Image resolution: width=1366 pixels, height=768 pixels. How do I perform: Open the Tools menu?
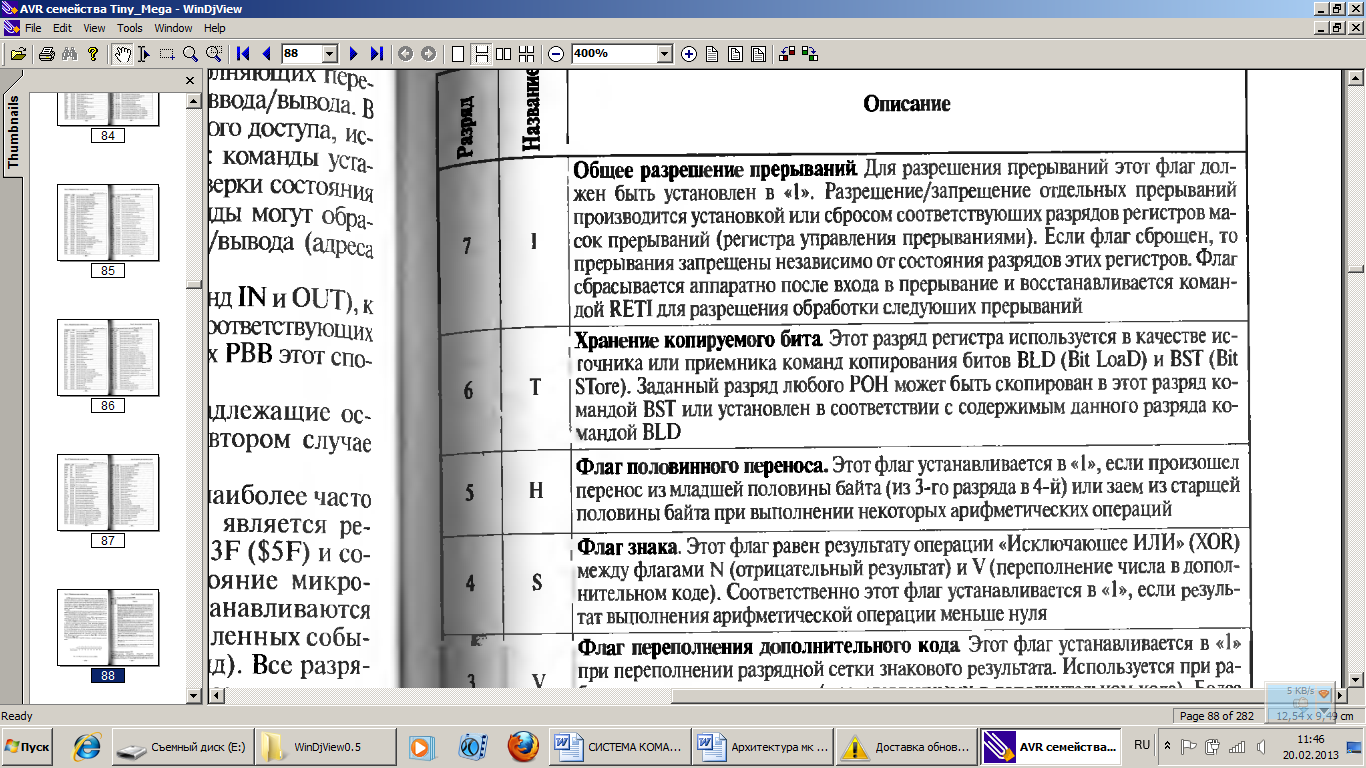(x=130, y=28)
